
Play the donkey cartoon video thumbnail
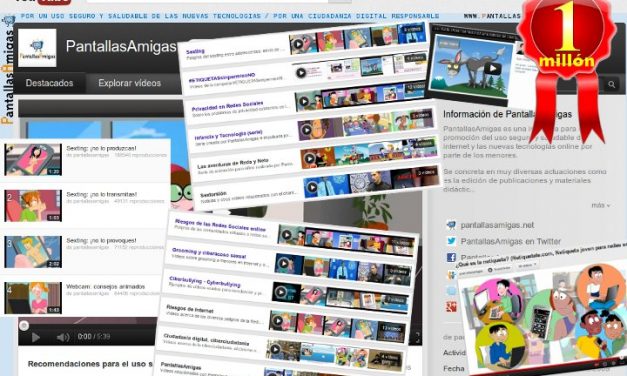pos(493,69)
